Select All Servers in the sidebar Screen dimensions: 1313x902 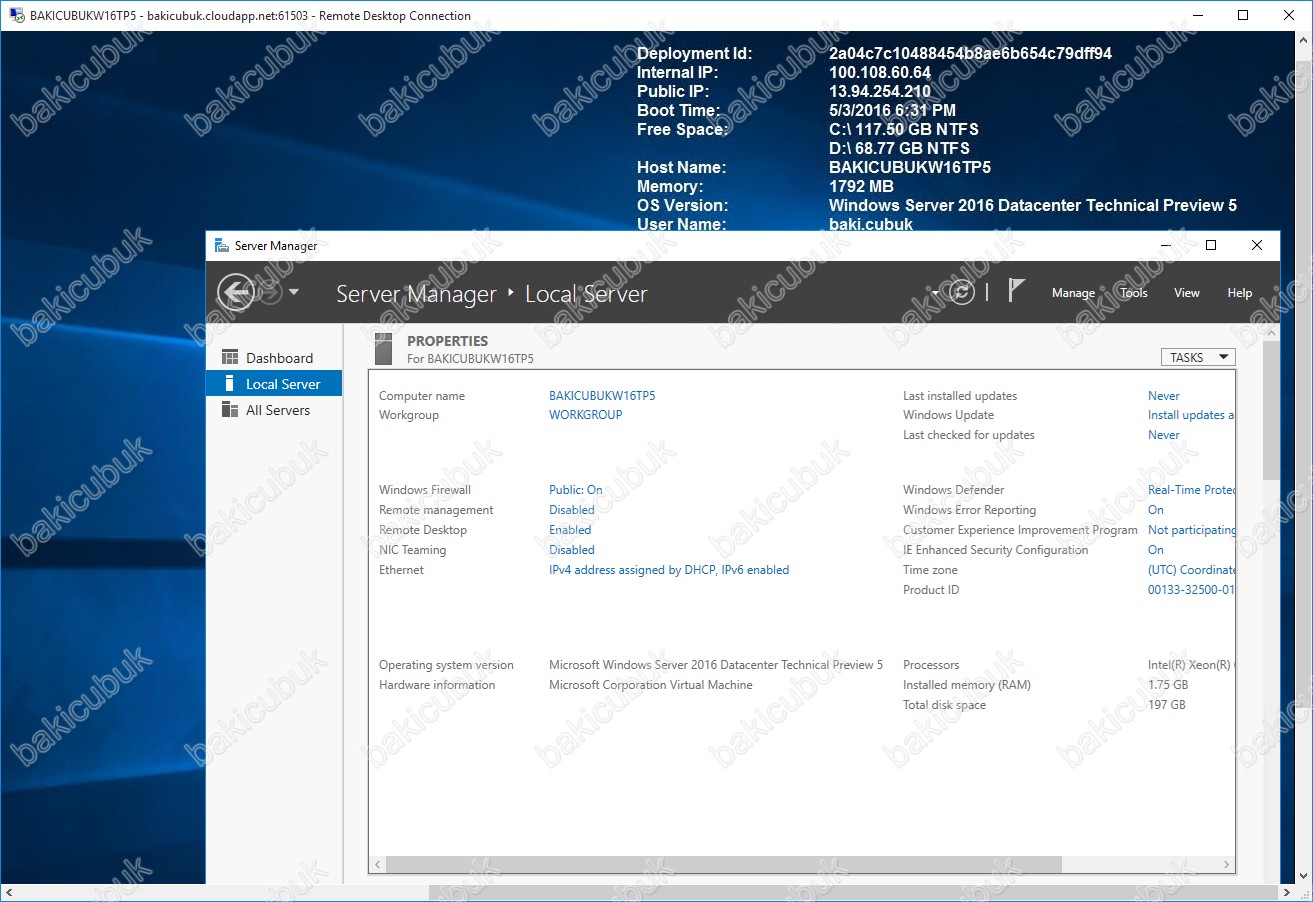(274, 410)
